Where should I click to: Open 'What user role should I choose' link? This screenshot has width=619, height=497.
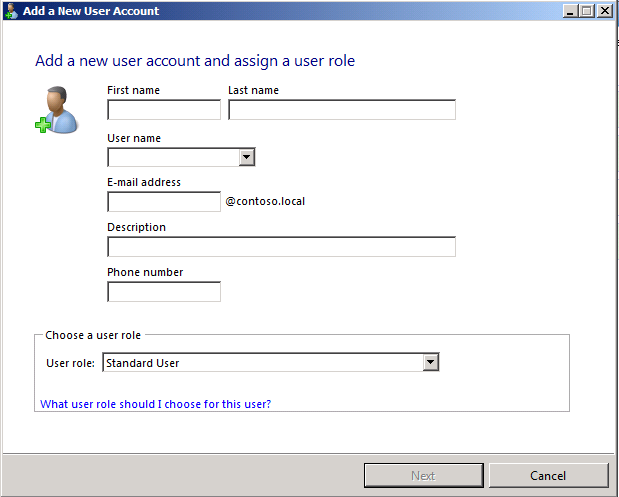(155, 404)
